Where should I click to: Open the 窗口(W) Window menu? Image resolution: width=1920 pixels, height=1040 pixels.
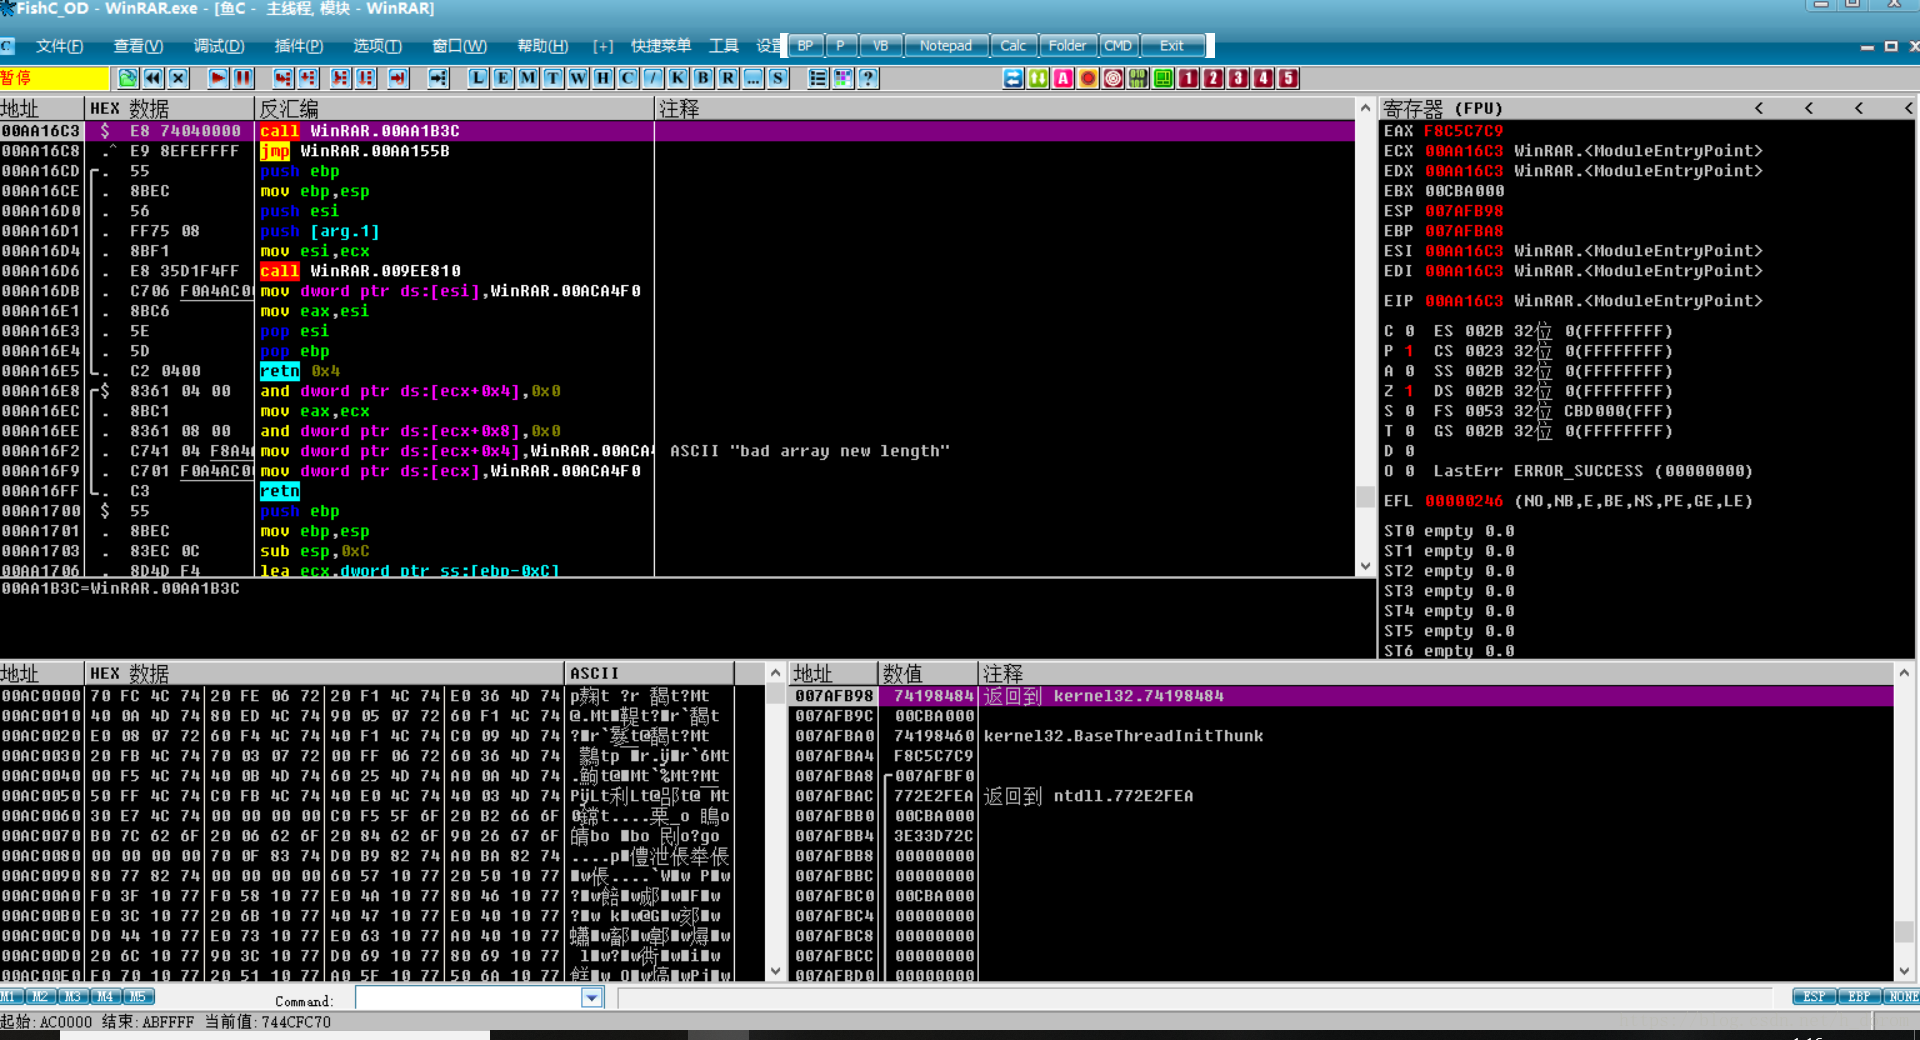tap(459, 46)
